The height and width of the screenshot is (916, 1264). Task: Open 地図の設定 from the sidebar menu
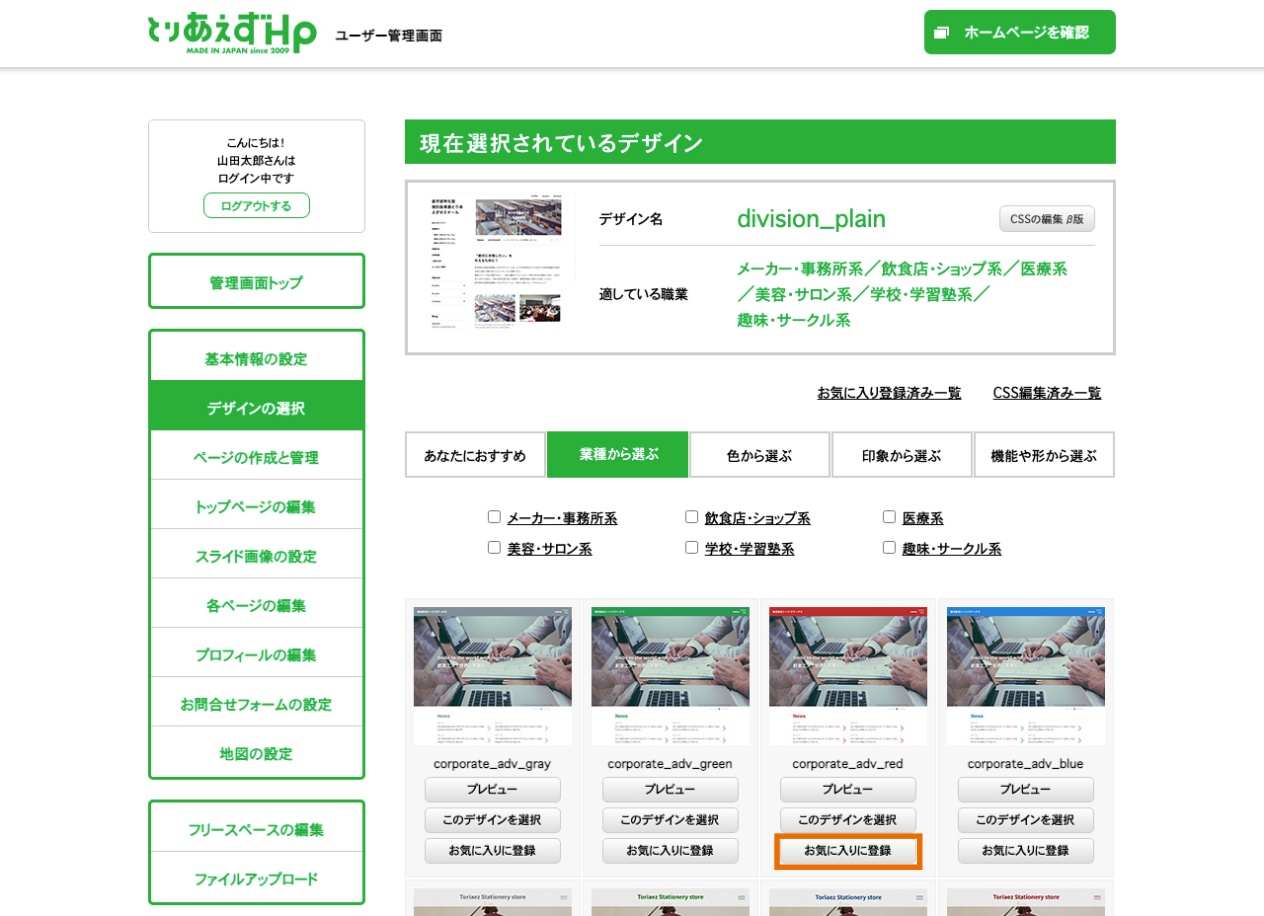point(256,753)
